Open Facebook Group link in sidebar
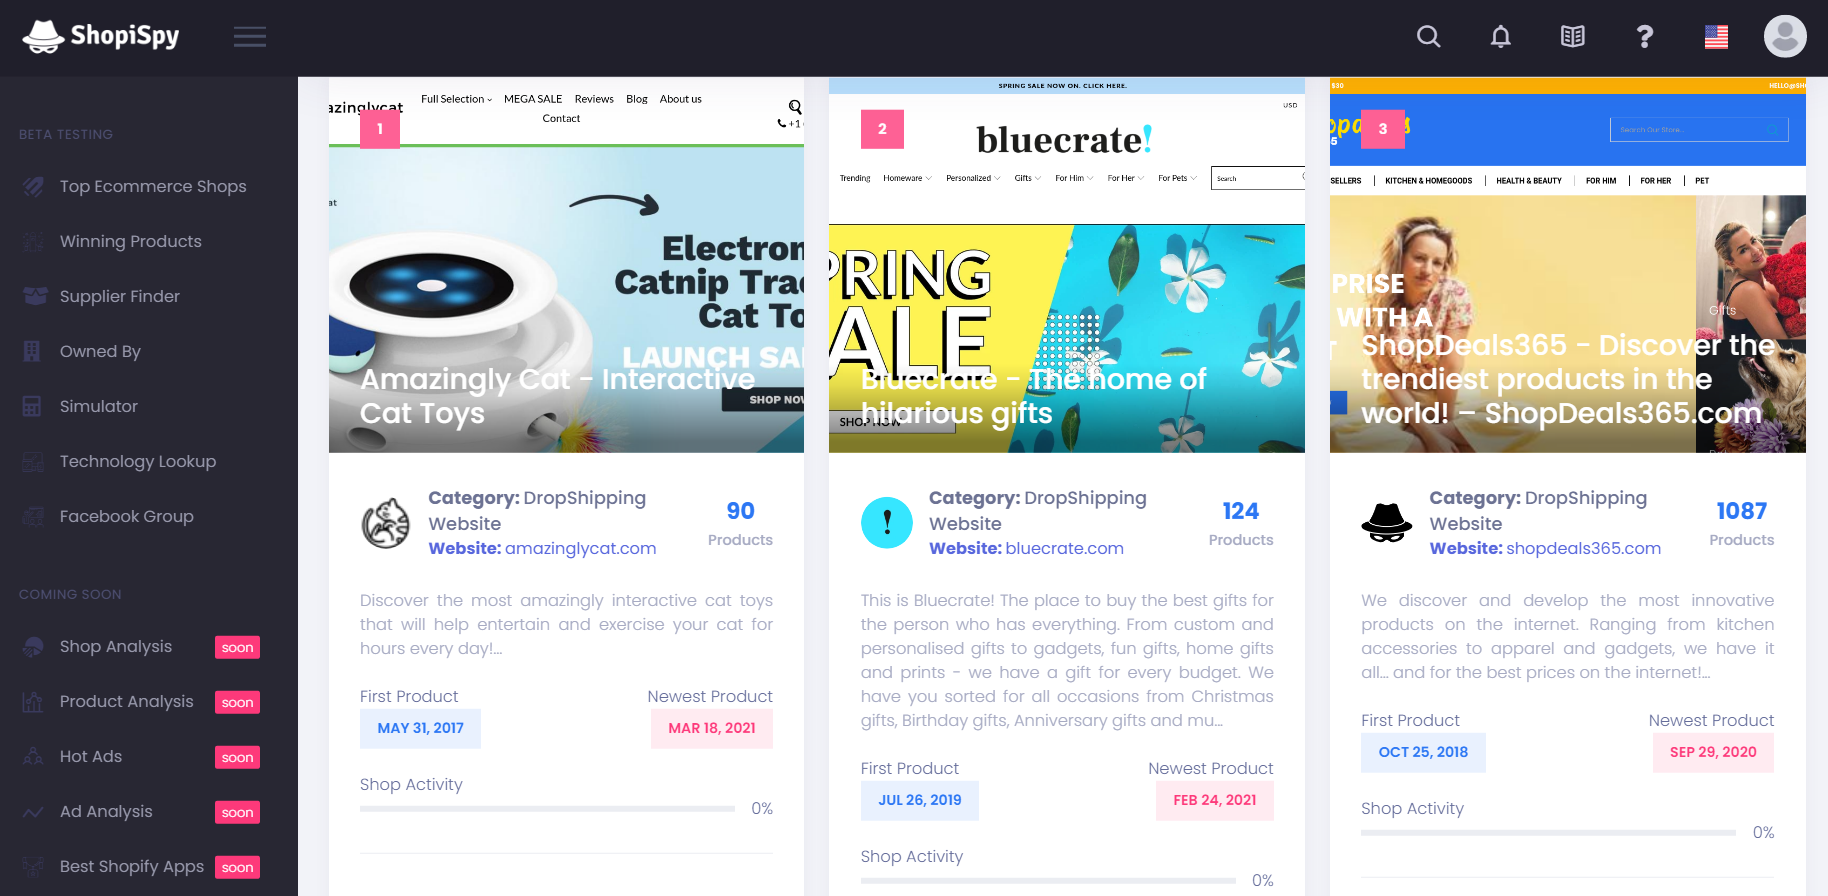 coord(127,517)
